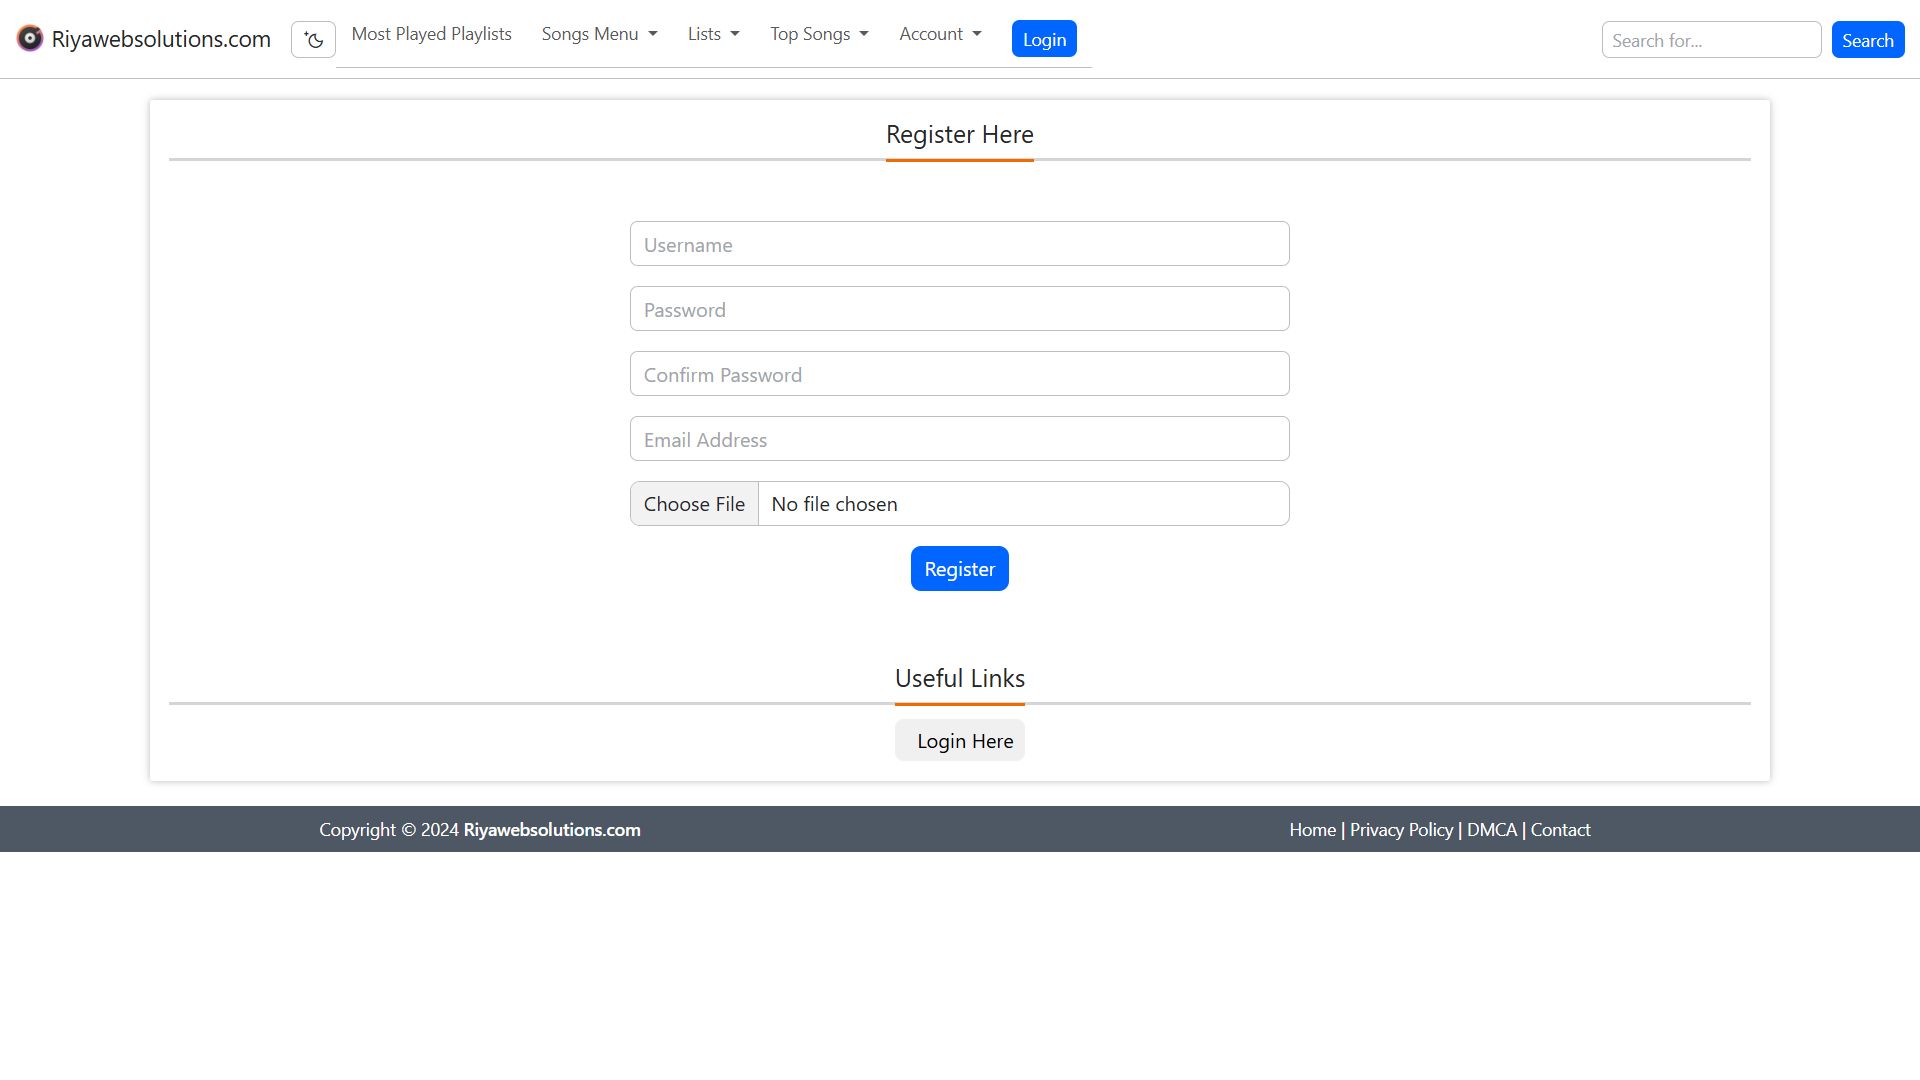Click the Email Address field
Image resolution: width=1920 pixels, height=1080 pixels.
pos(959,439)
